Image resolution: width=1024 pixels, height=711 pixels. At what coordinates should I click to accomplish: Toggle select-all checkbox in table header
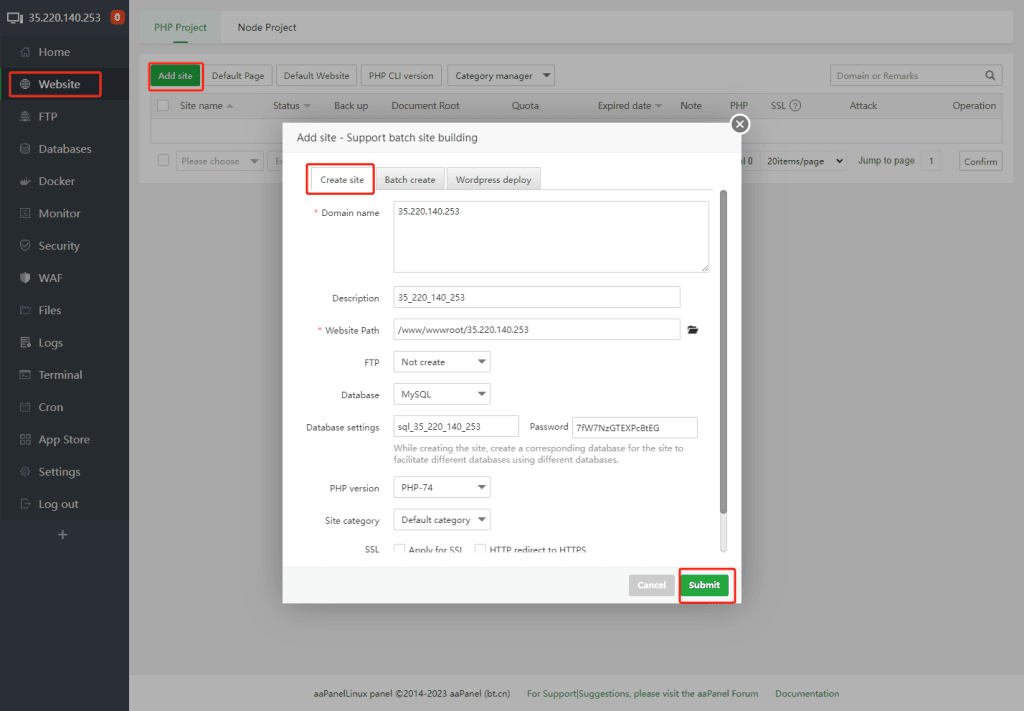163,106
